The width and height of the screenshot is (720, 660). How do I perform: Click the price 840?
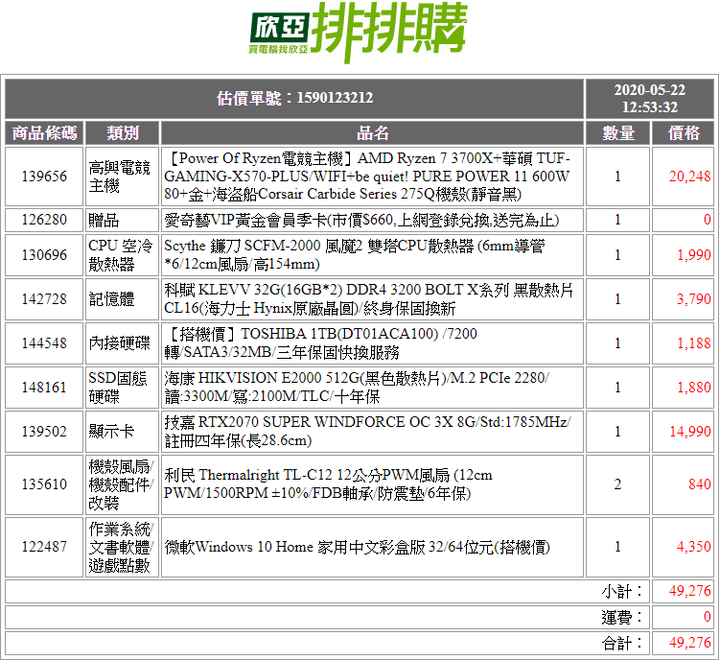tap(699, 484)
